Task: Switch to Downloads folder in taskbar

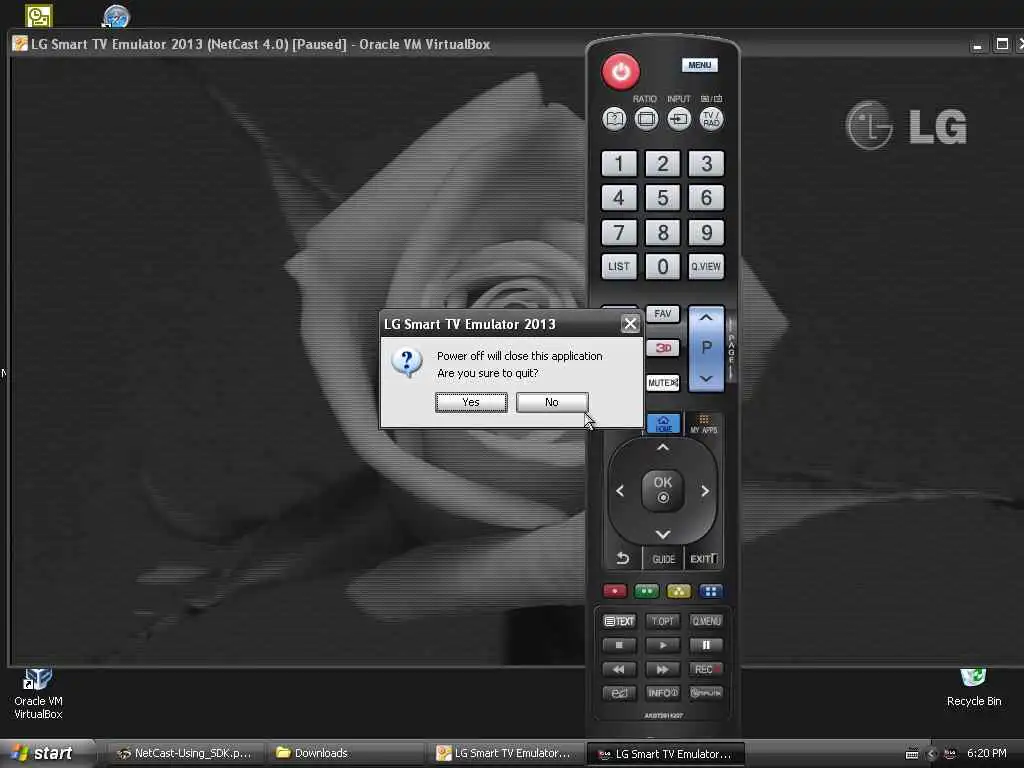Action: [x=346, y=754]
